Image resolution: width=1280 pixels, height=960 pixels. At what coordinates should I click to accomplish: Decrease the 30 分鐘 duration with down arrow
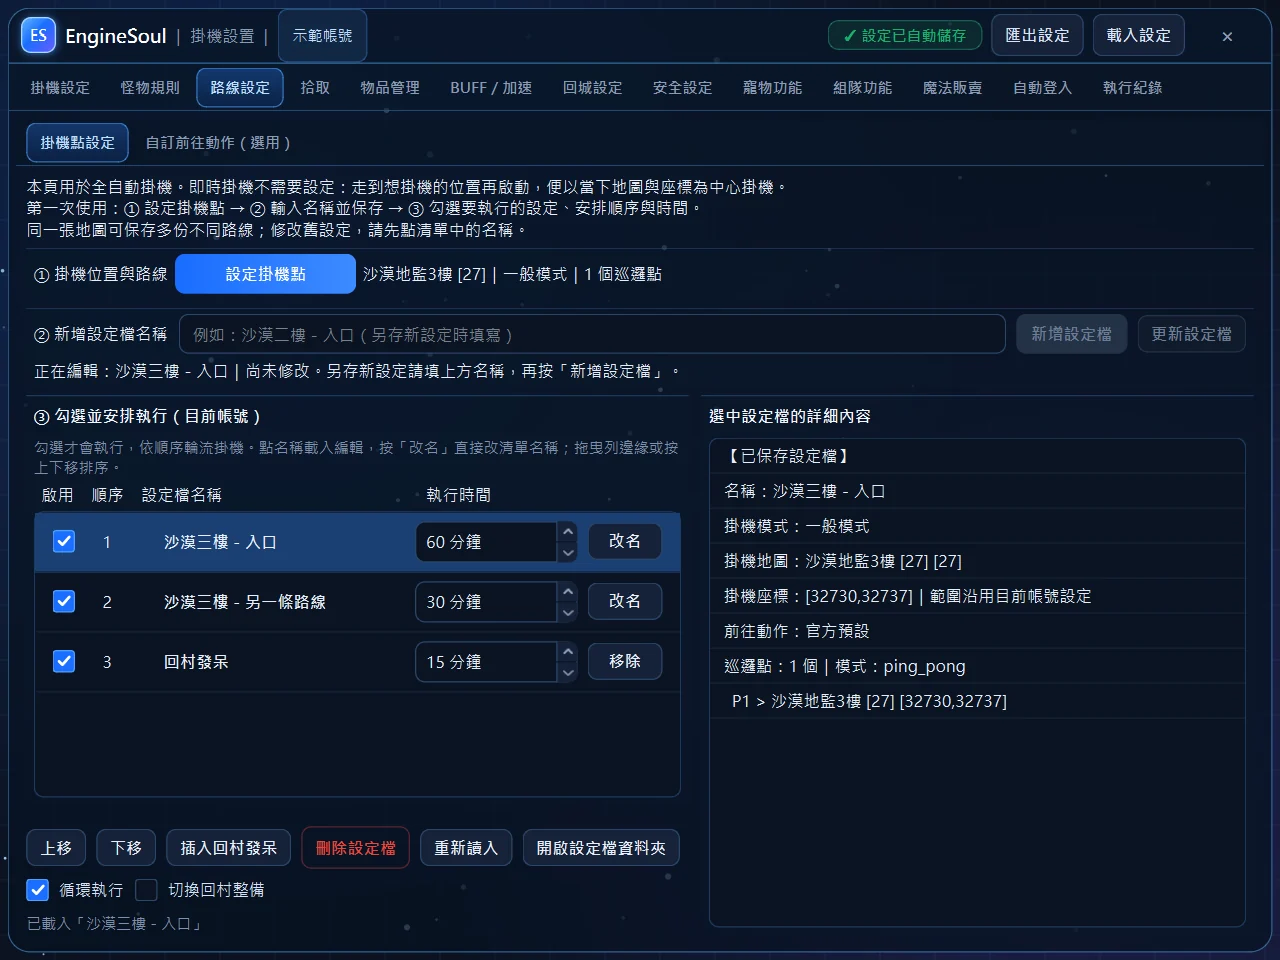pyautogui.click(x=568, y=612)
